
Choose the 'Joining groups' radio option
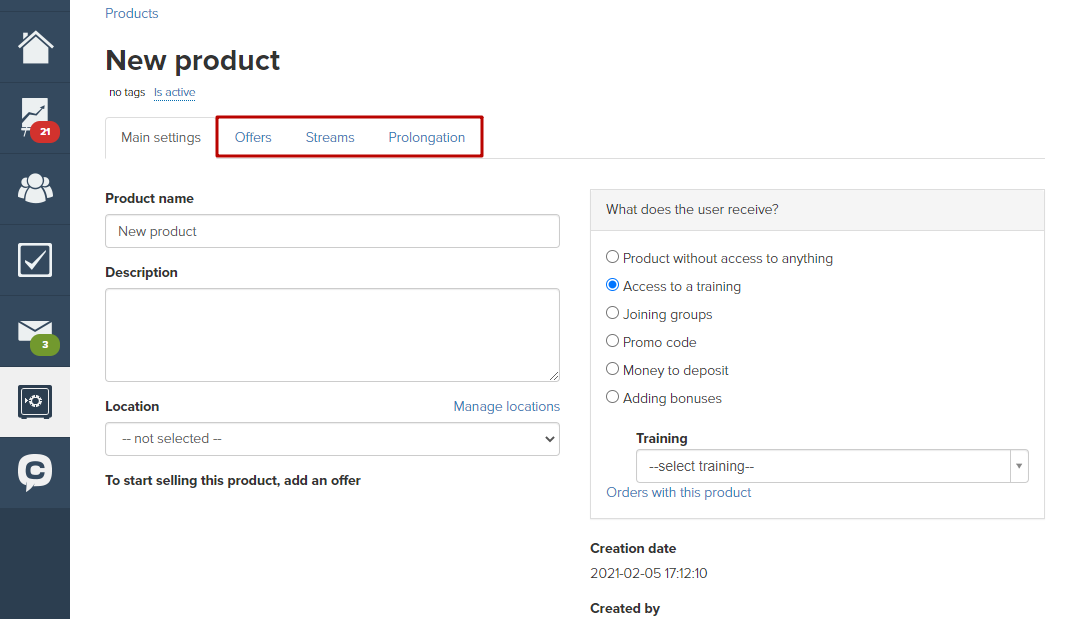(x=613, y=313)
